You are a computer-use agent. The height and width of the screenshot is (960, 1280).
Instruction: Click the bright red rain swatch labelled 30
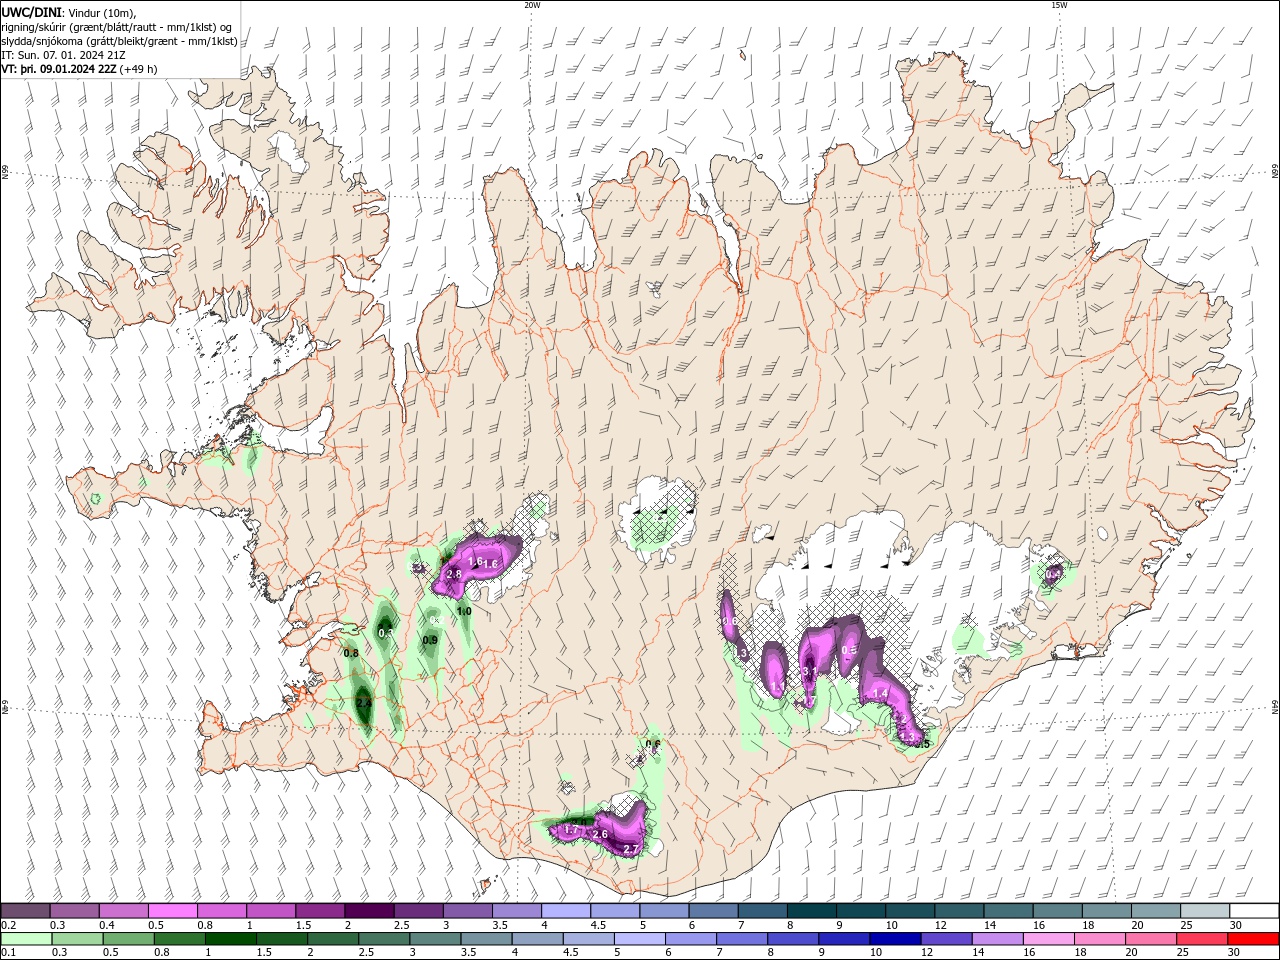1253,939
